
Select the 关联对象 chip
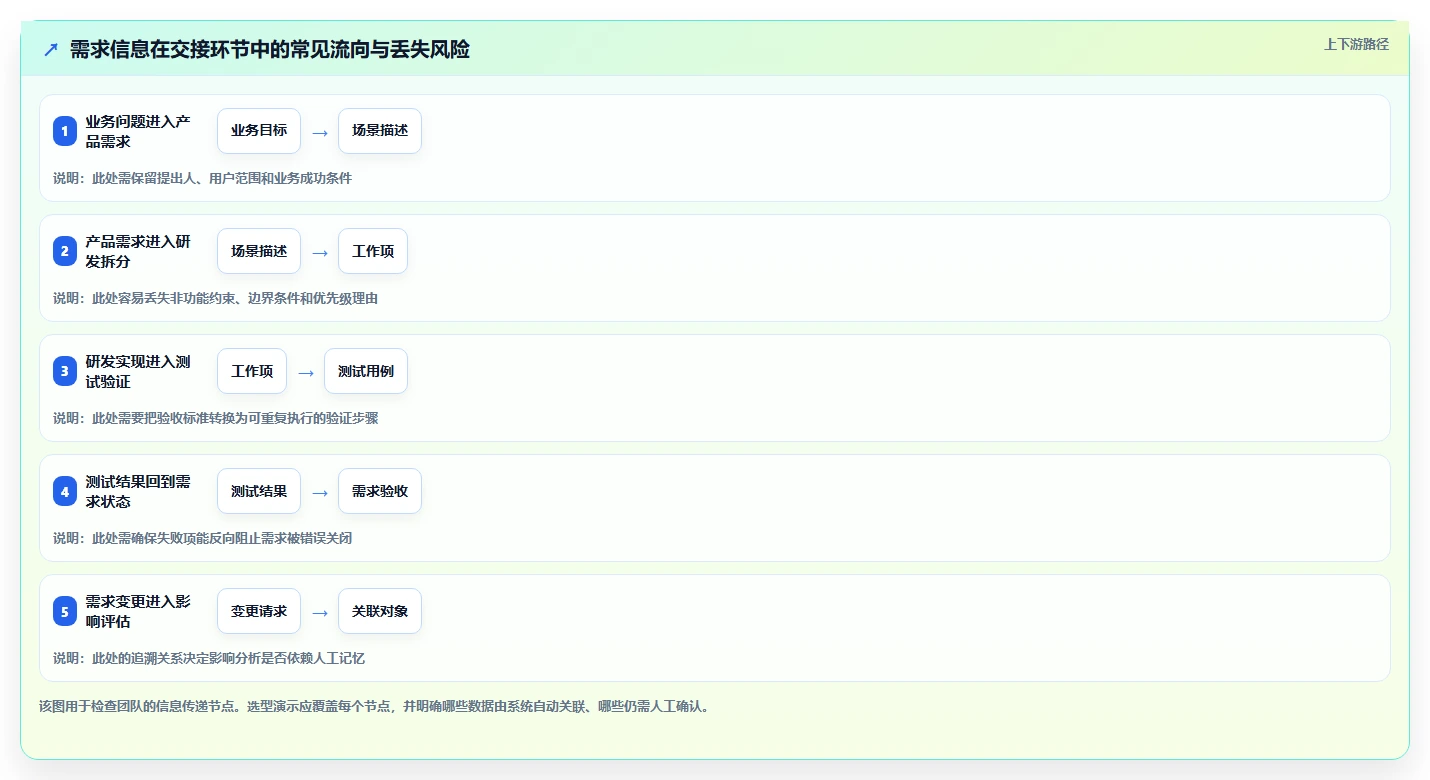380,611
